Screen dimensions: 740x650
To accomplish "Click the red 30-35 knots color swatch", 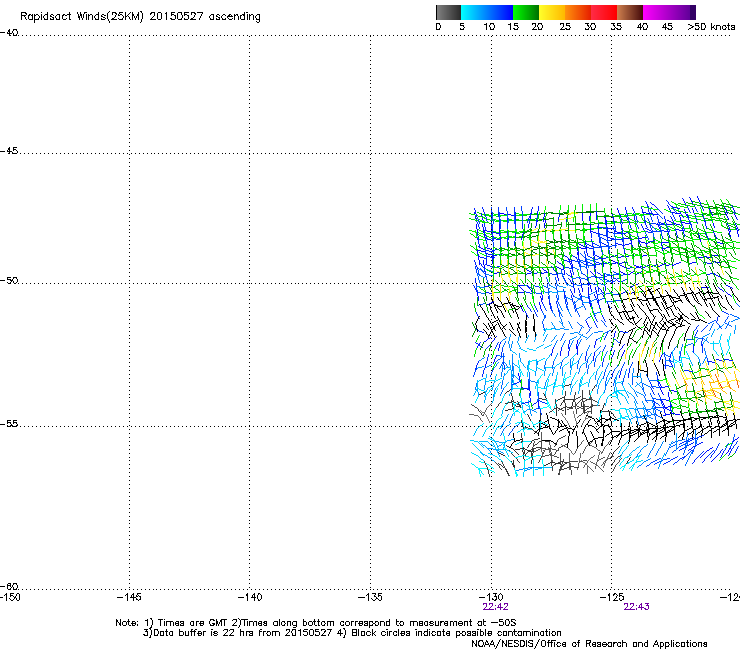I will pos(604,12).
